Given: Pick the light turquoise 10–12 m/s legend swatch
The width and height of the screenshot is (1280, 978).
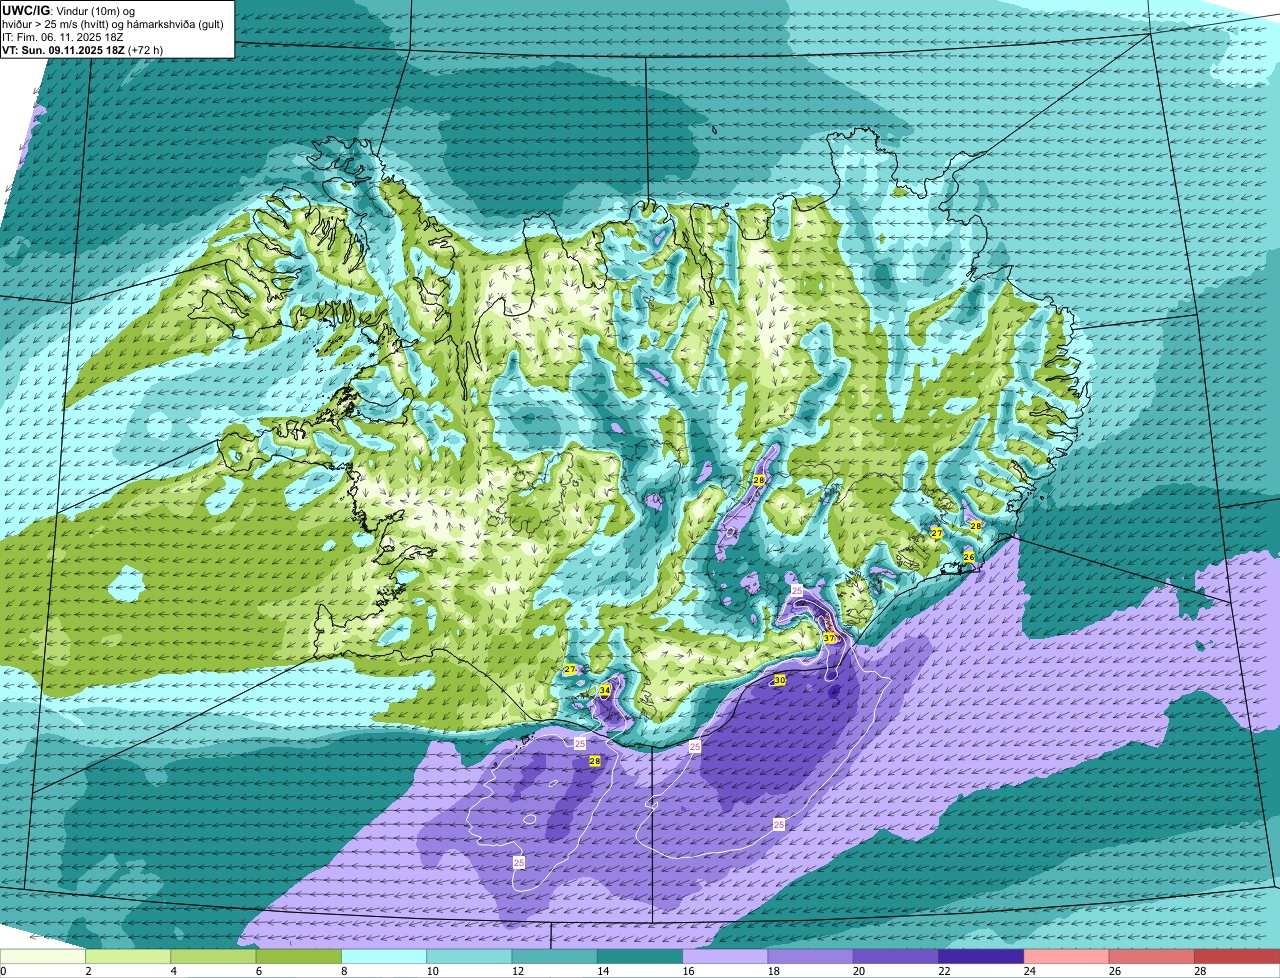Looking at the screenshot, I should 469,957.
